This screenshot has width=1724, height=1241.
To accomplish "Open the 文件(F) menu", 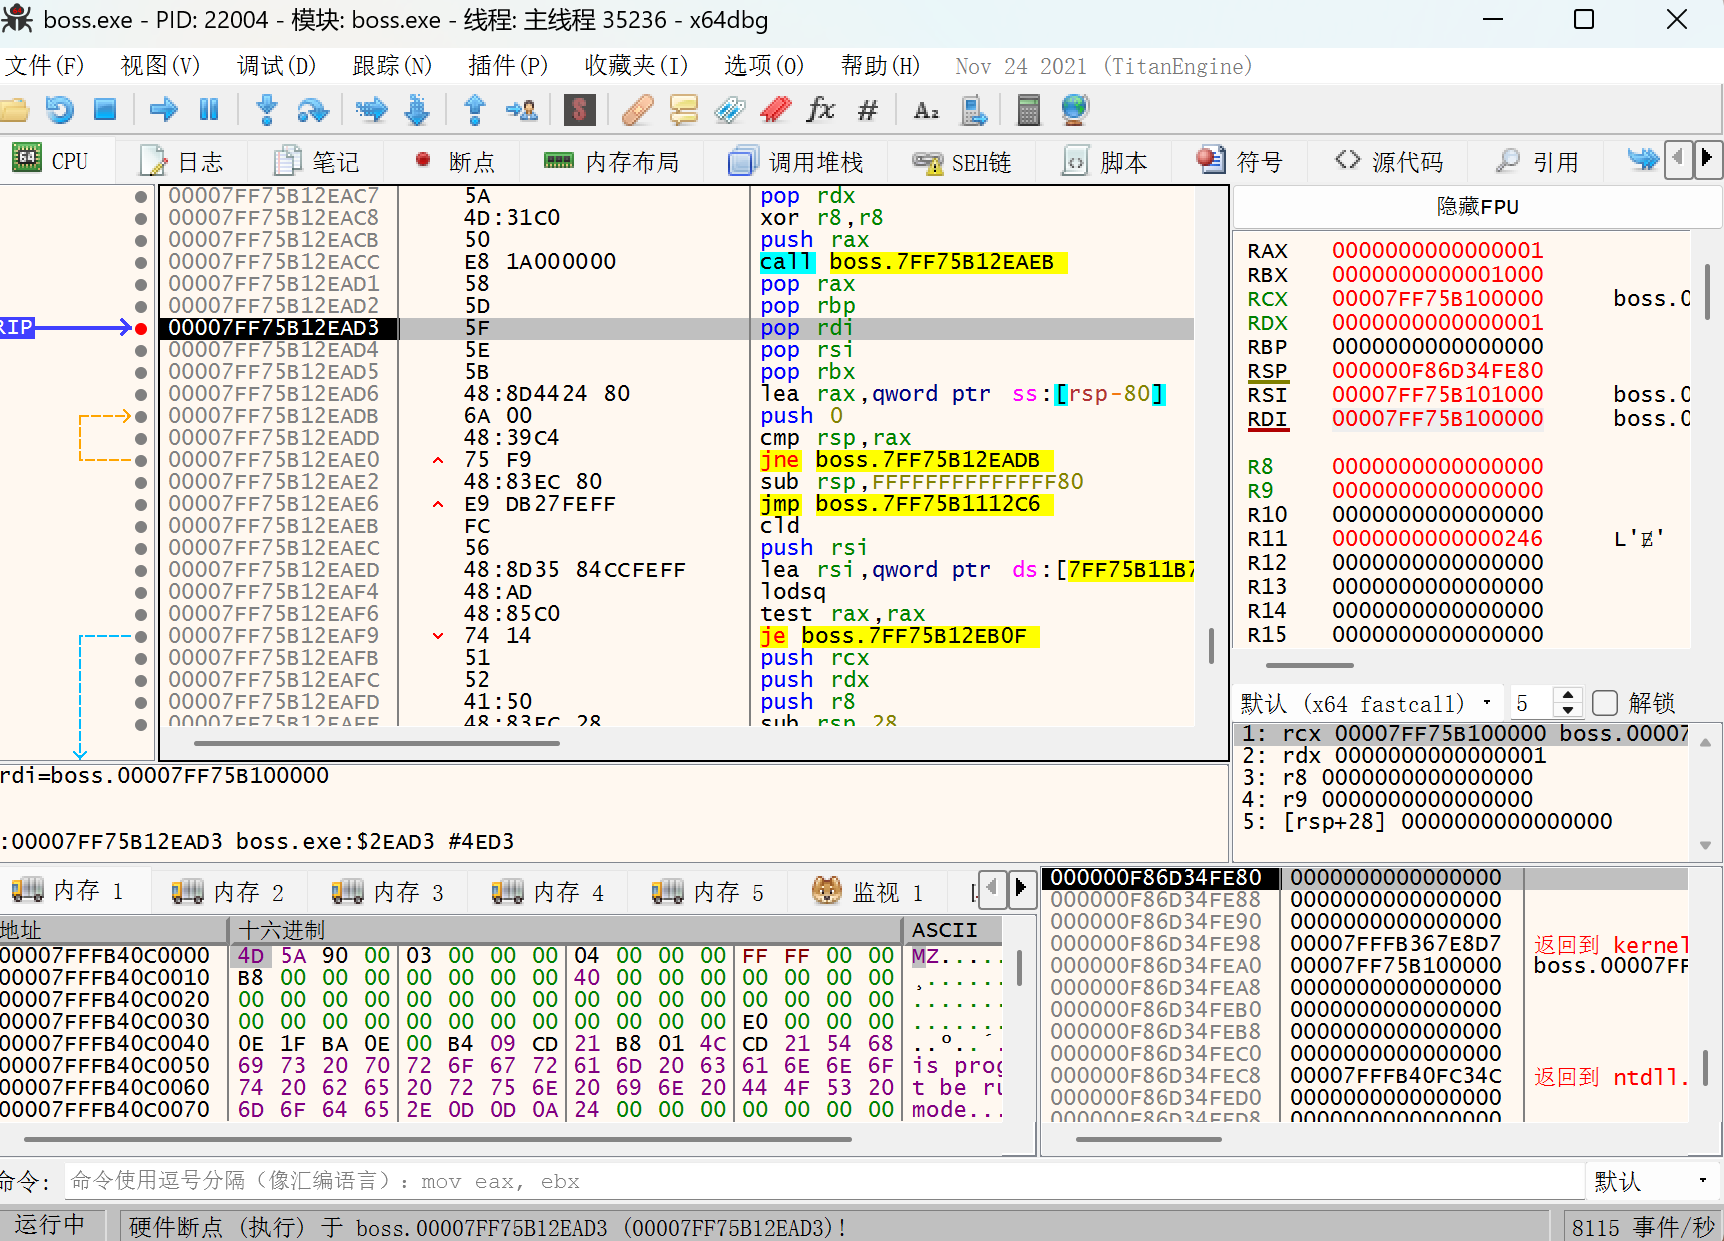I will point(45,66).
